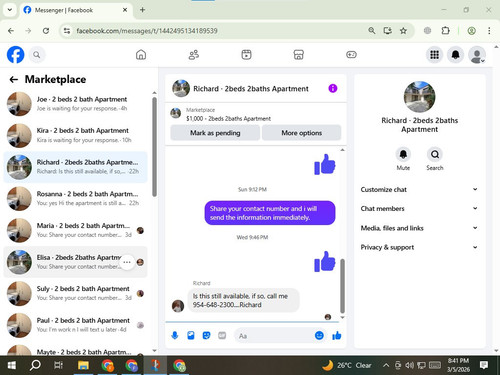Open the Facebook menu grid icon
This screenshot has width=500, height=375.
(x=434, y=55)
